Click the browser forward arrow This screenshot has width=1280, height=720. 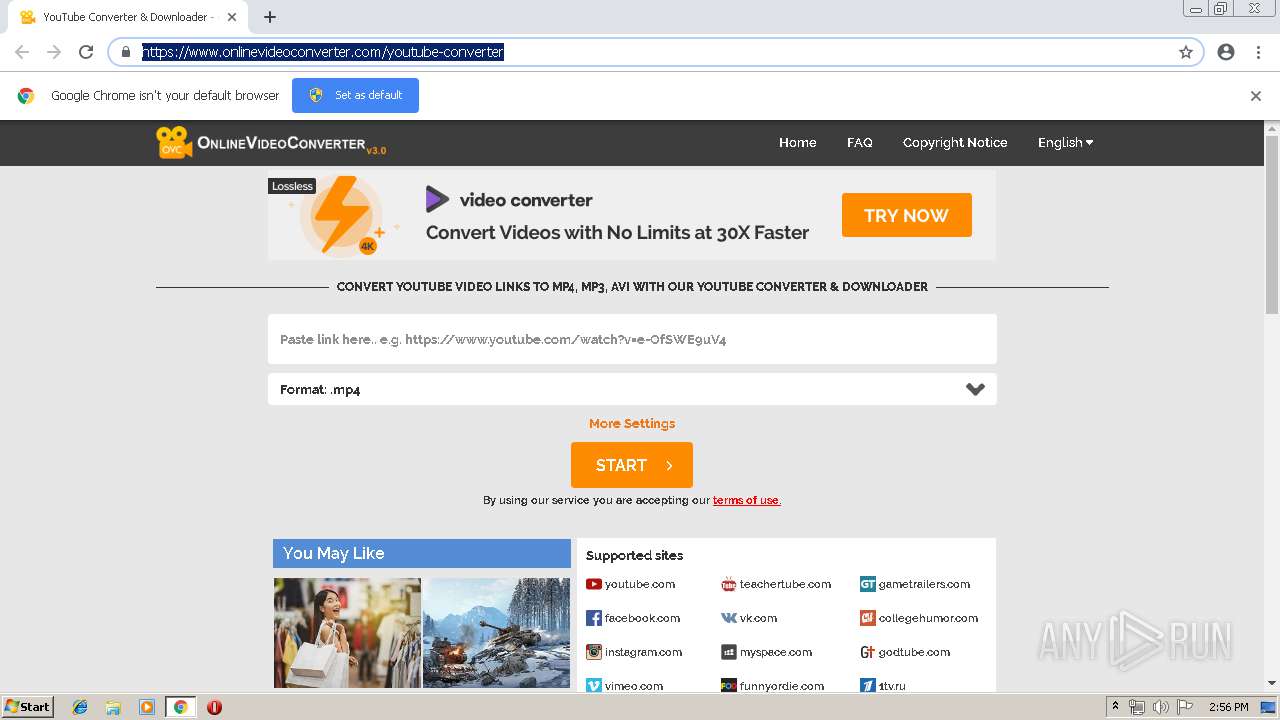click(54, 52)
